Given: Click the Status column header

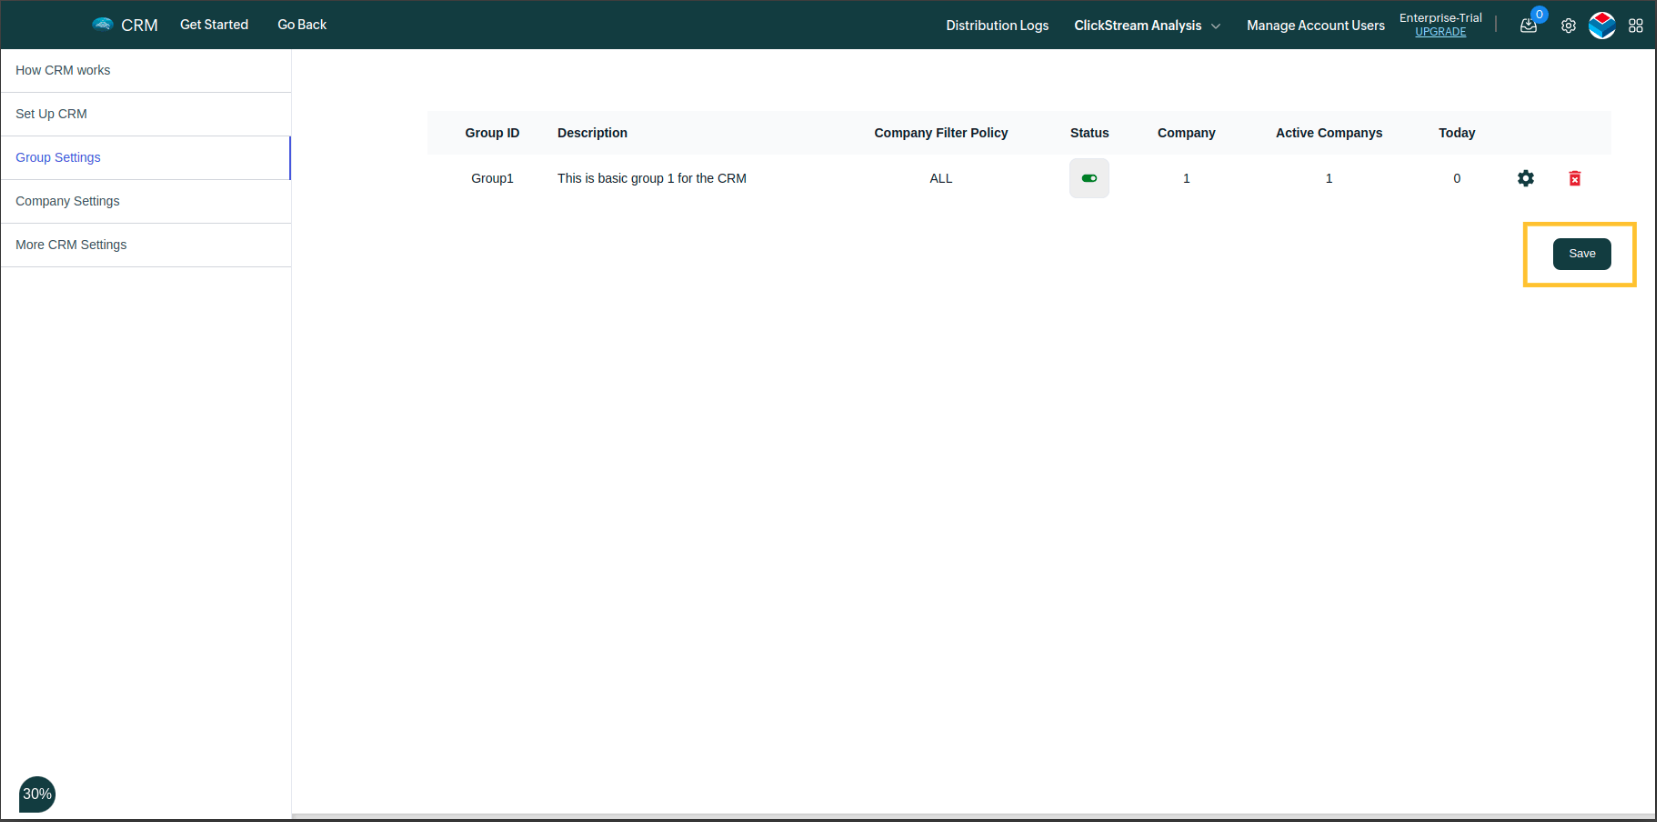Looking at the screenshot, I should click(x=1089, y=133).
